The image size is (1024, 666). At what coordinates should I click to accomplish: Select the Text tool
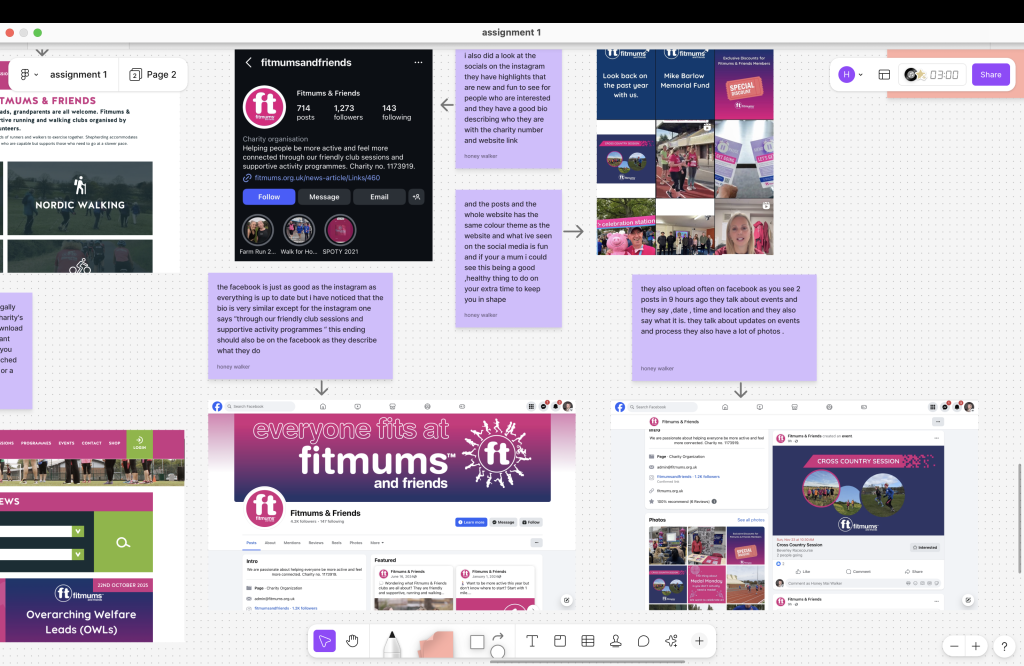(x=532, y=641)
